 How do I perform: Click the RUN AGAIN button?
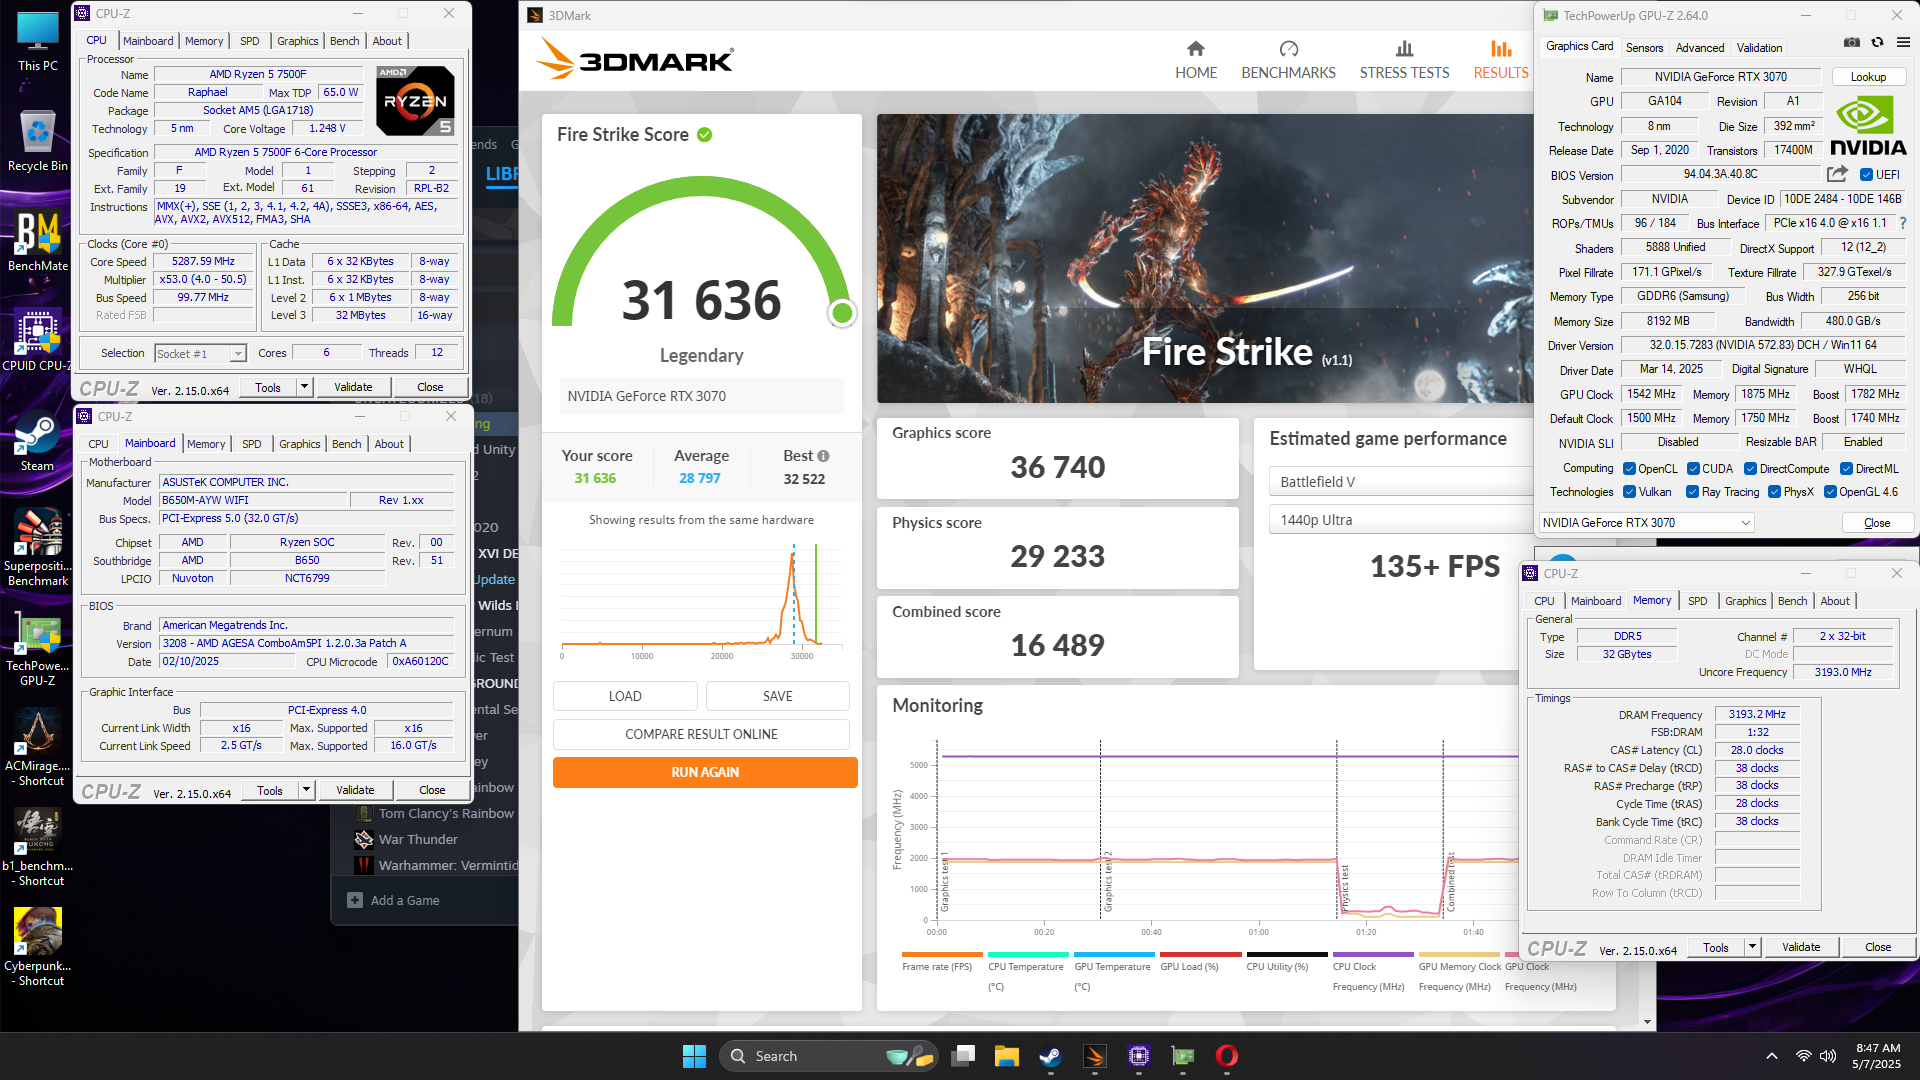coord(705,772)
